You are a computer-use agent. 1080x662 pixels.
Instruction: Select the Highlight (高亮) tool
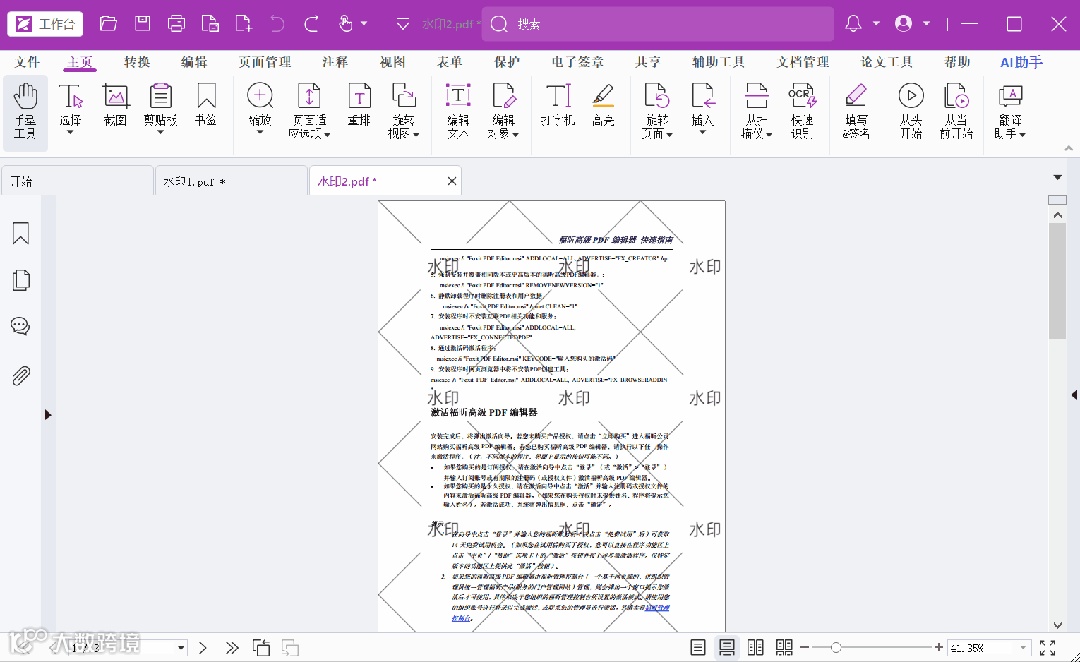coord(603,105)
